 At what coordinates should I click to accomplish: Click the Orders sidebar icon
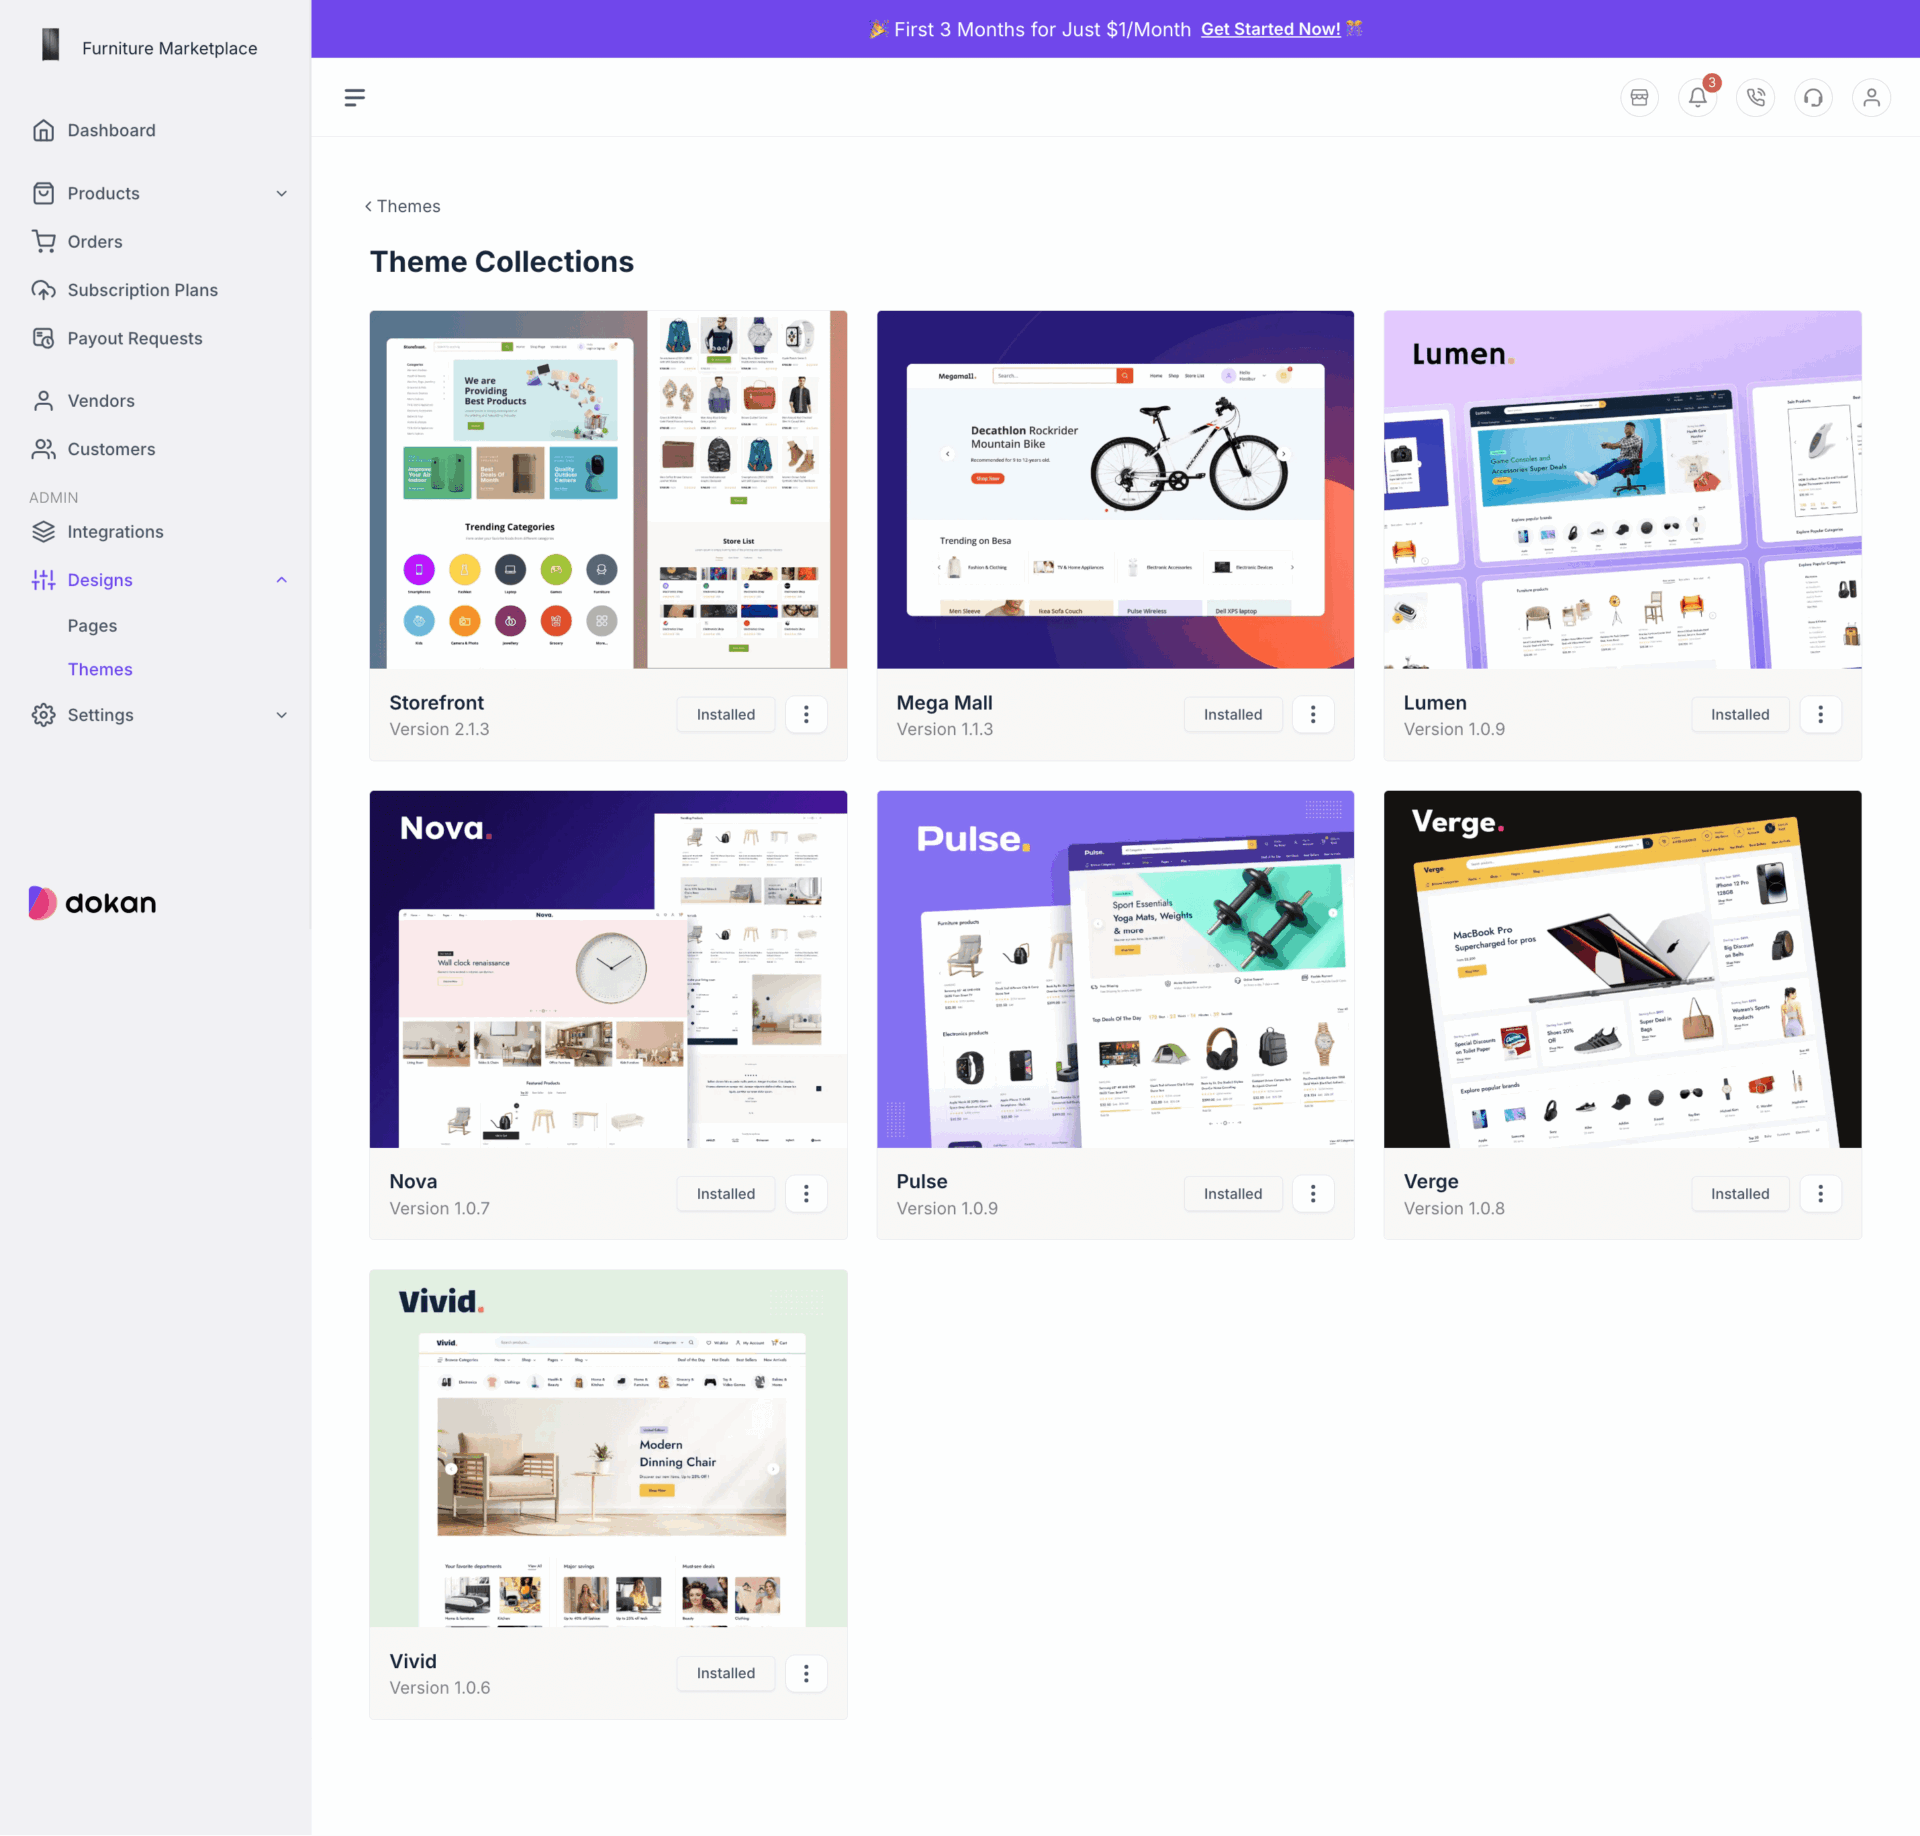click(x=46, y=240)
